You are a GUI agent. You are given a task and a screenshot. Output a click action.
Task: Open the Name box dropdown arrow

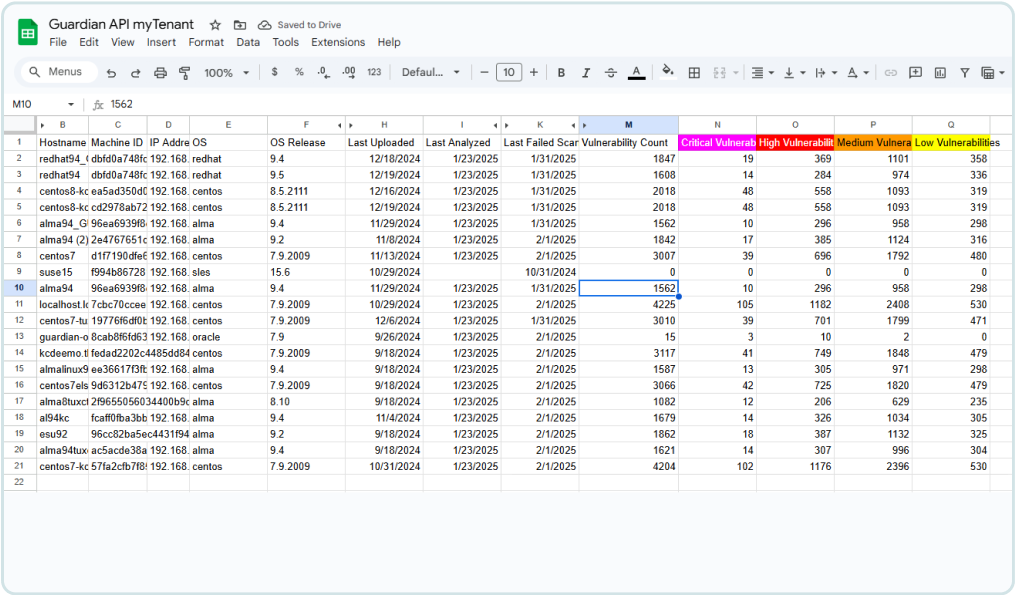point(71,104)
